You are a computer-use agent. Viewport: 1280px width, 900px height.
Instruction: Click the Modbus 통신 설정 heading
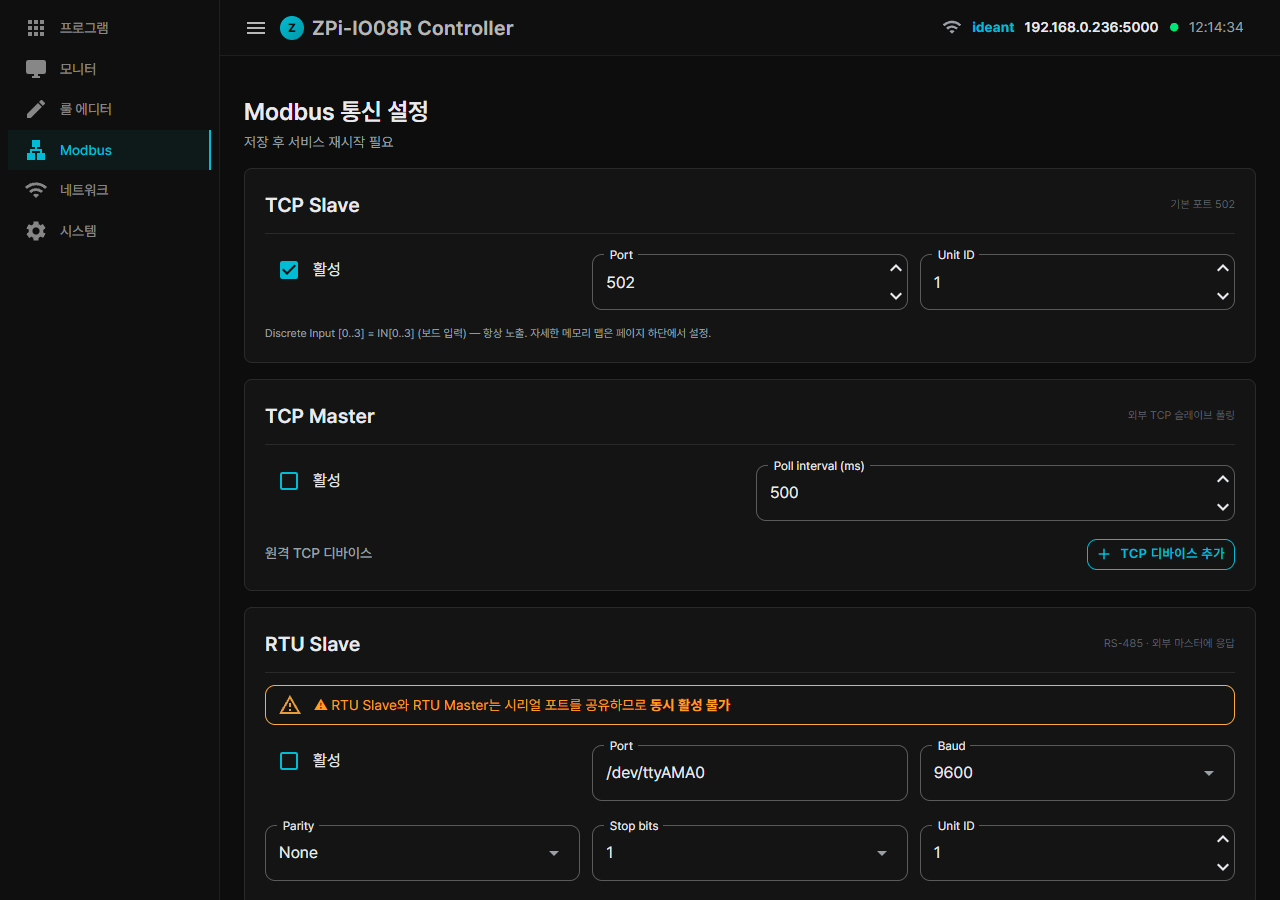point(336,111)
